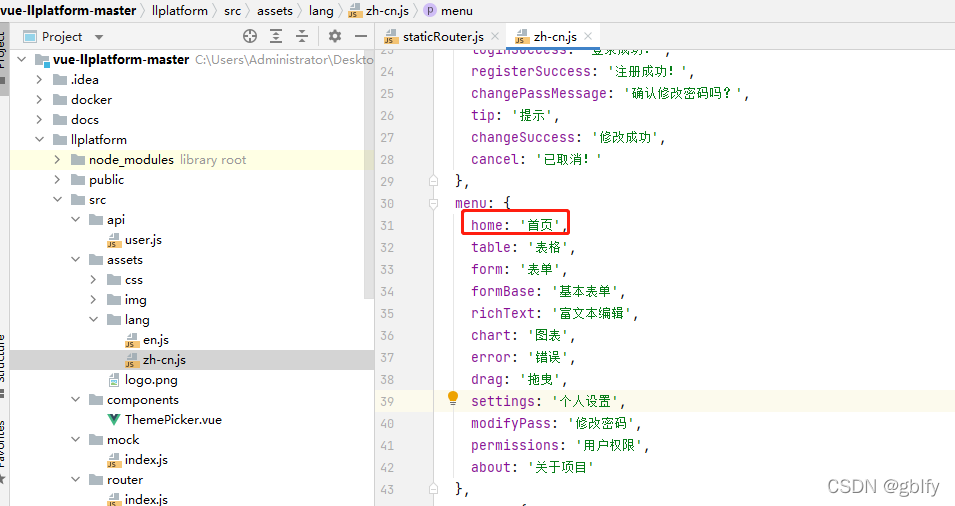Expand the img folder arrow
This screenshot has width=955, height=506.
pyautogui.click(x=93, y=300)
